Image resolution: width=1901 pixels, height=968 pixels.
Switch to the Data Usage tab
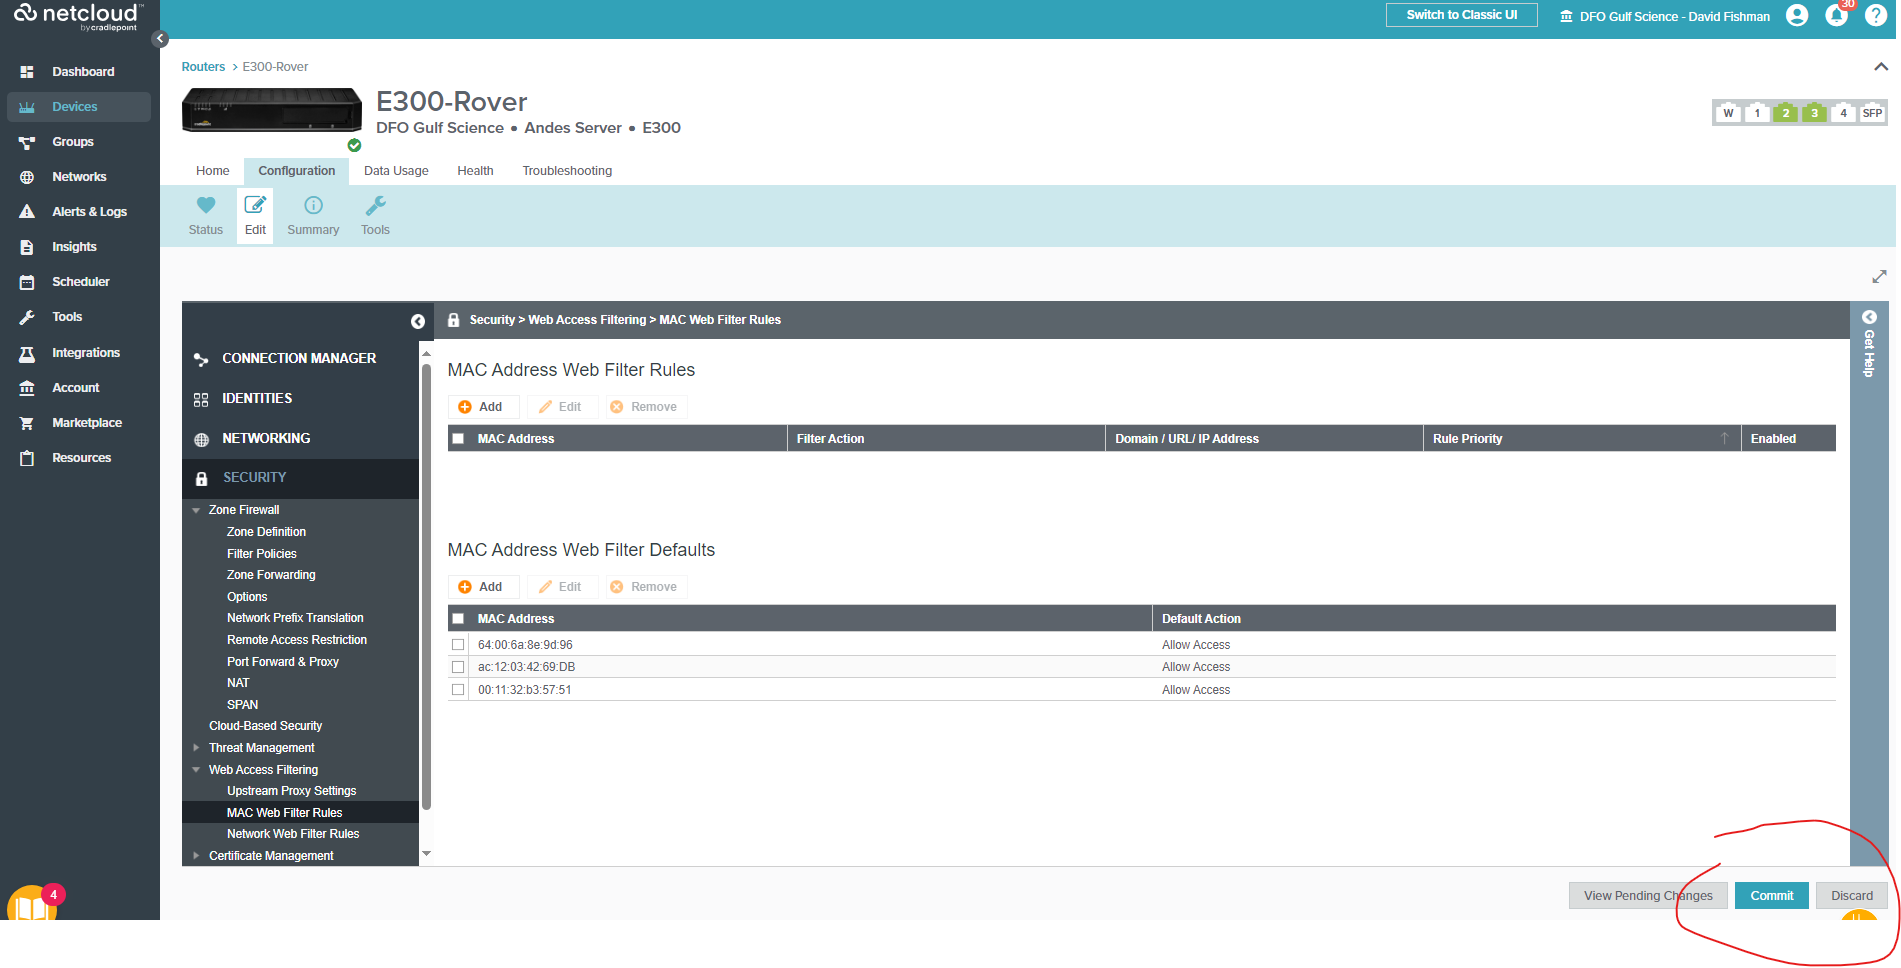[396, 171]
